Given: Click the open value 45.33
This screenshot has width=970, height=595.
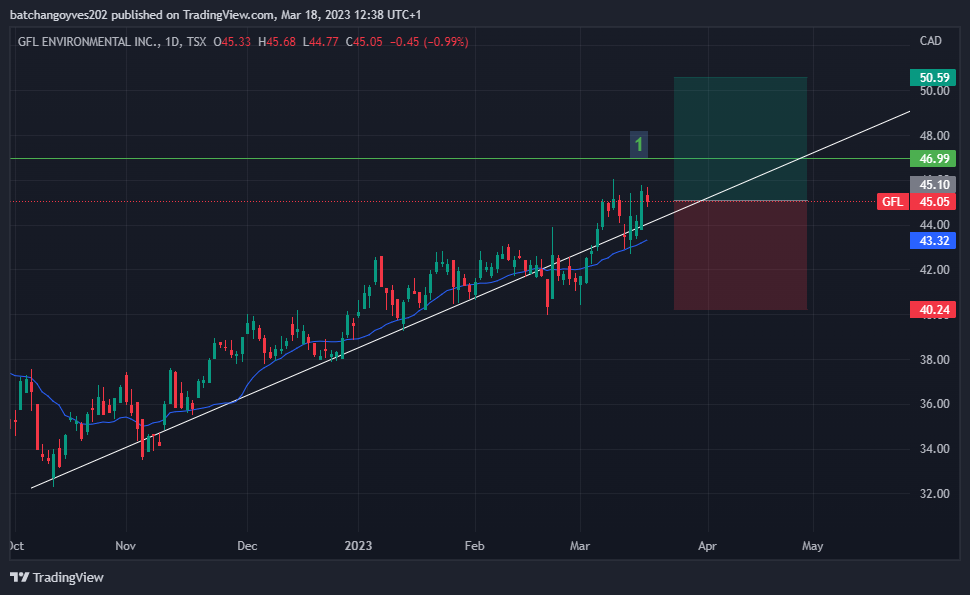Looking at the screenshot, I should tap(236, 42).
